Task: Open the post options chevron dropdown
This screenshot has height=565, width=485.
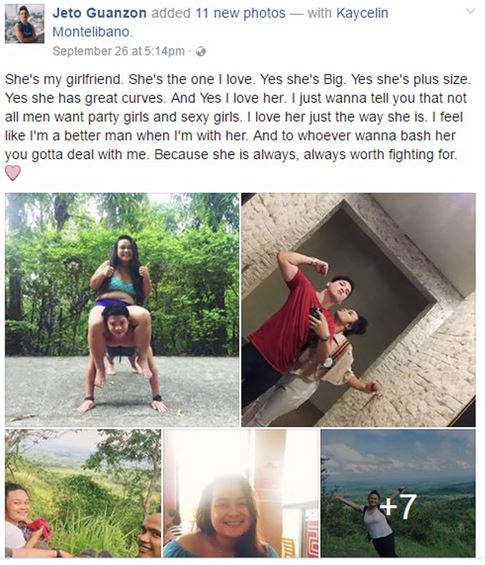Action: (470, 12)
